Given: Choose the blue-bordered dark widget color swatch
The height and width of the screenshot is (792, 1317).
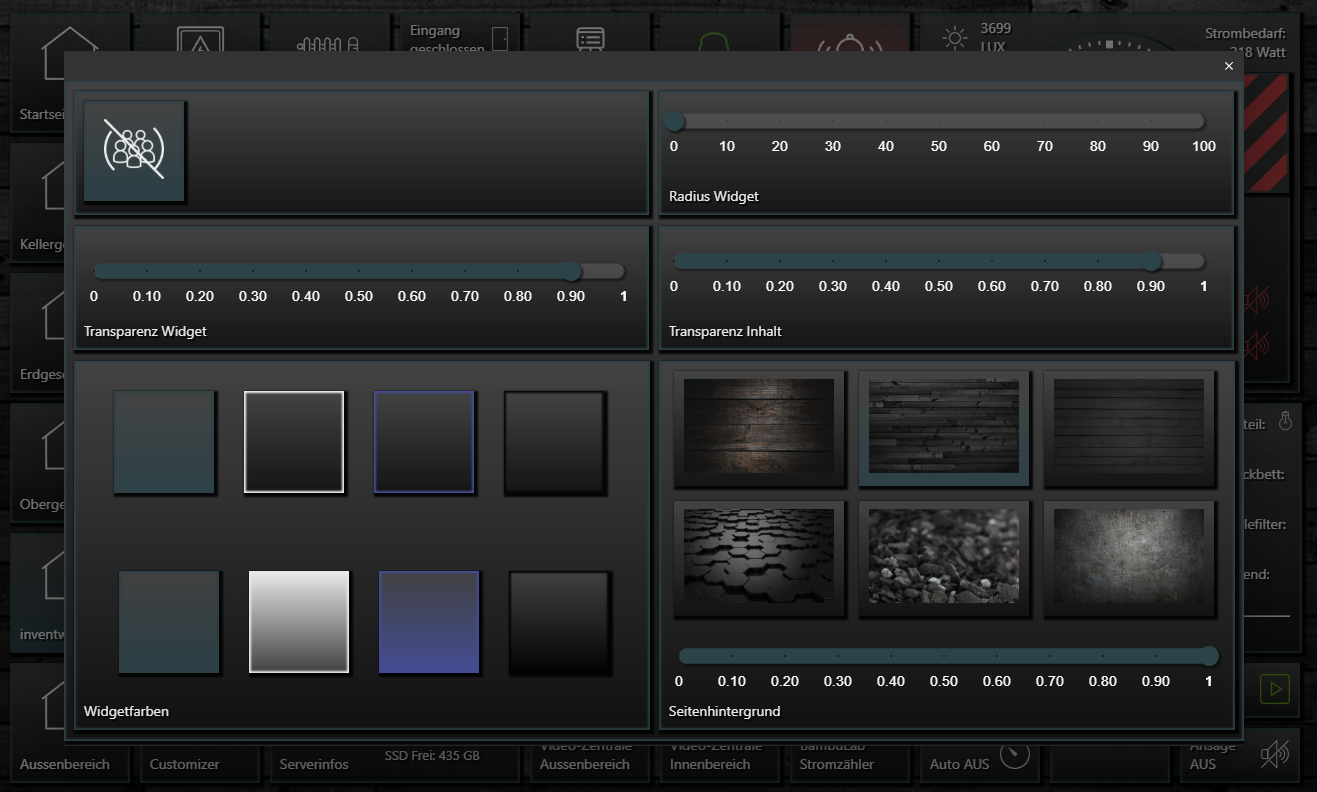Looking at the screenshot, I should point(424,442).
